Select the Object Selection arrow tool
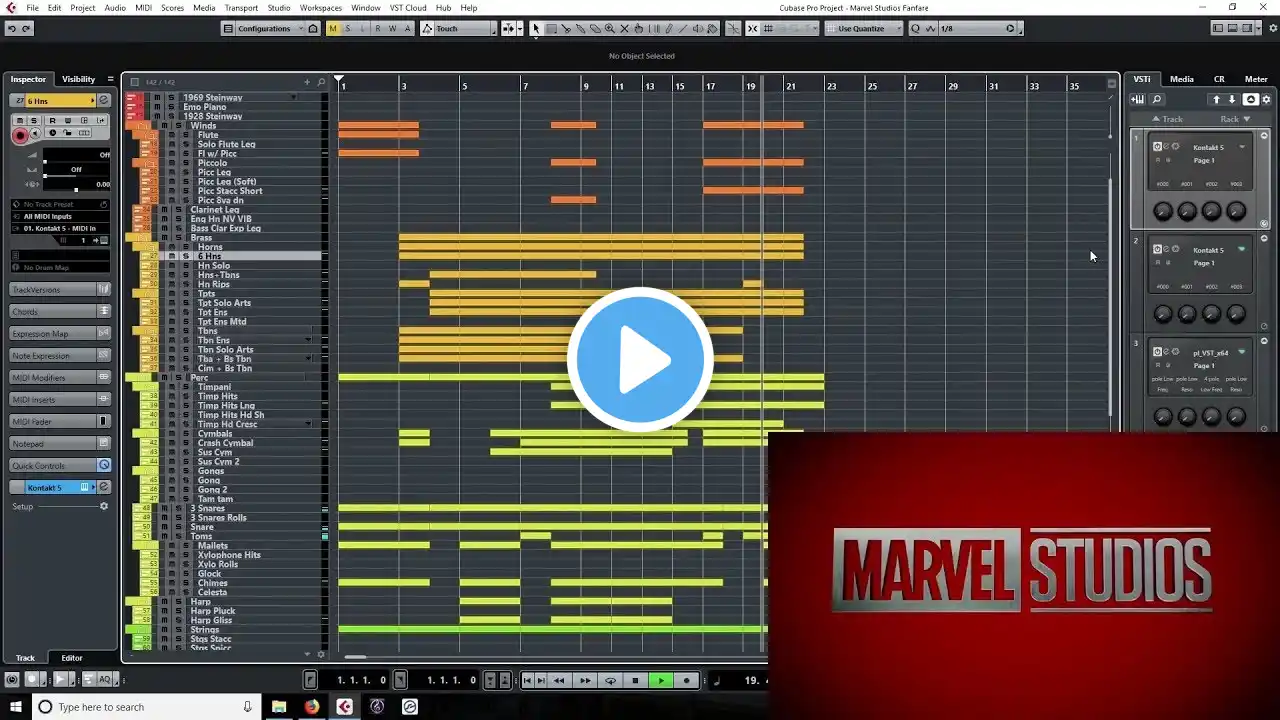 (535, 29)
